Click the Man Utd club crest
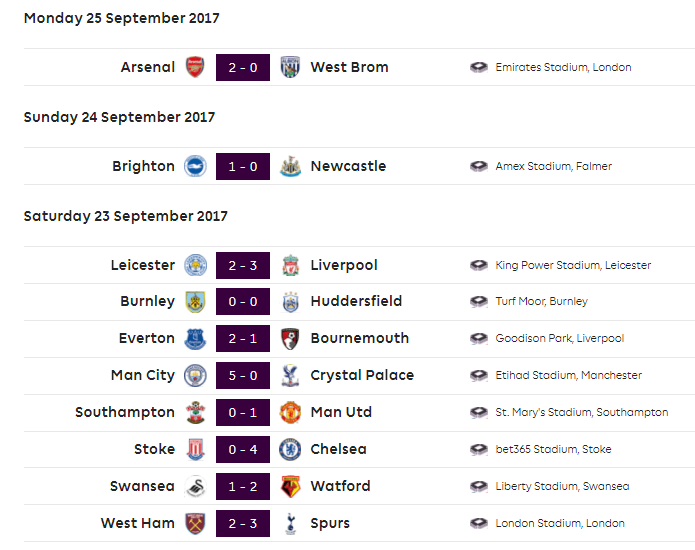Image resolution: width=695 pixels, height=550 pixels. [x=290, y=412]
